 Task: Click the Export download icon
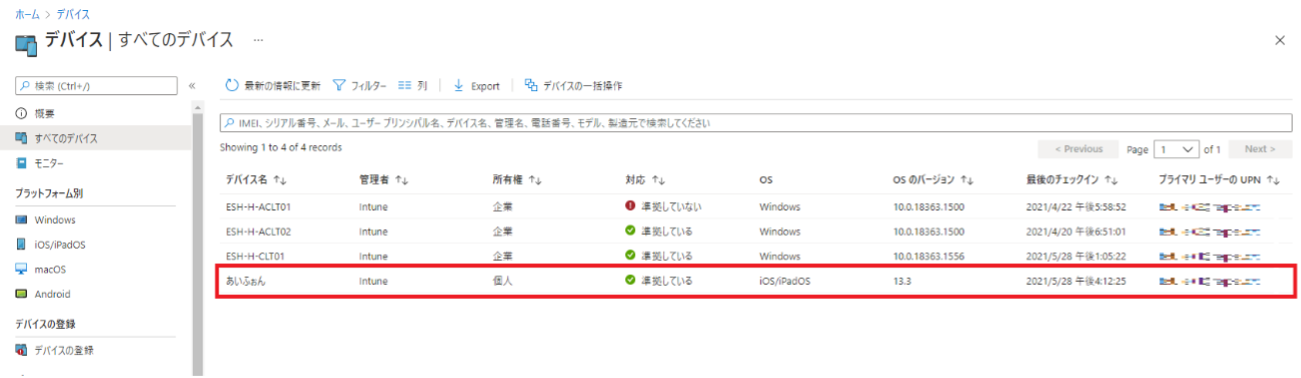click(x=459, y=86)
